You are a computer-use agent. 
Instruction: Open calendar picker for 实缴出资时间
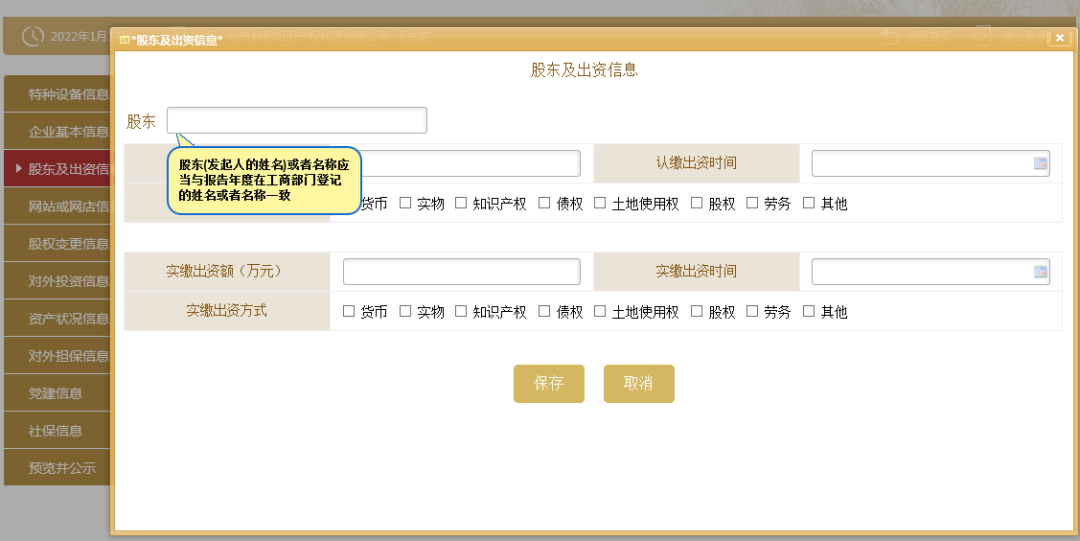coord(1040,272)
